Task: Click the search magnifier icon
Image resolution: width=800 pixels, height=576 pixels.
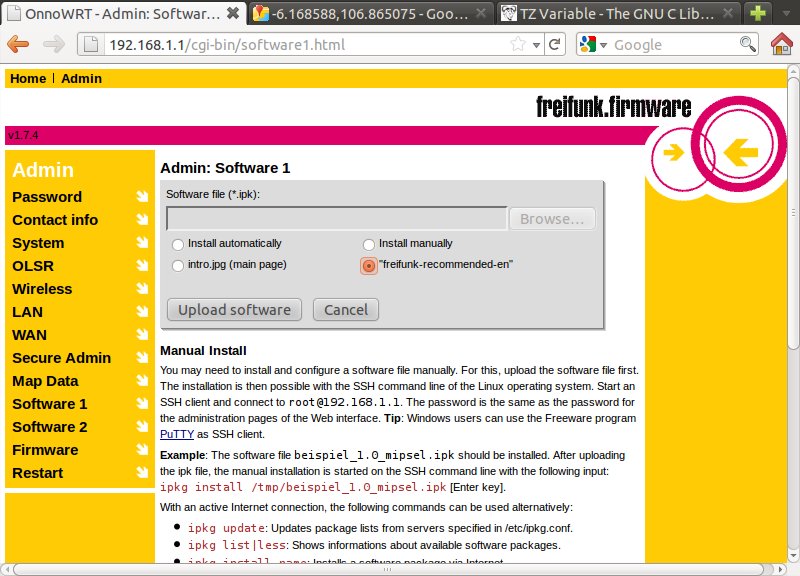Action: point(747,44)
